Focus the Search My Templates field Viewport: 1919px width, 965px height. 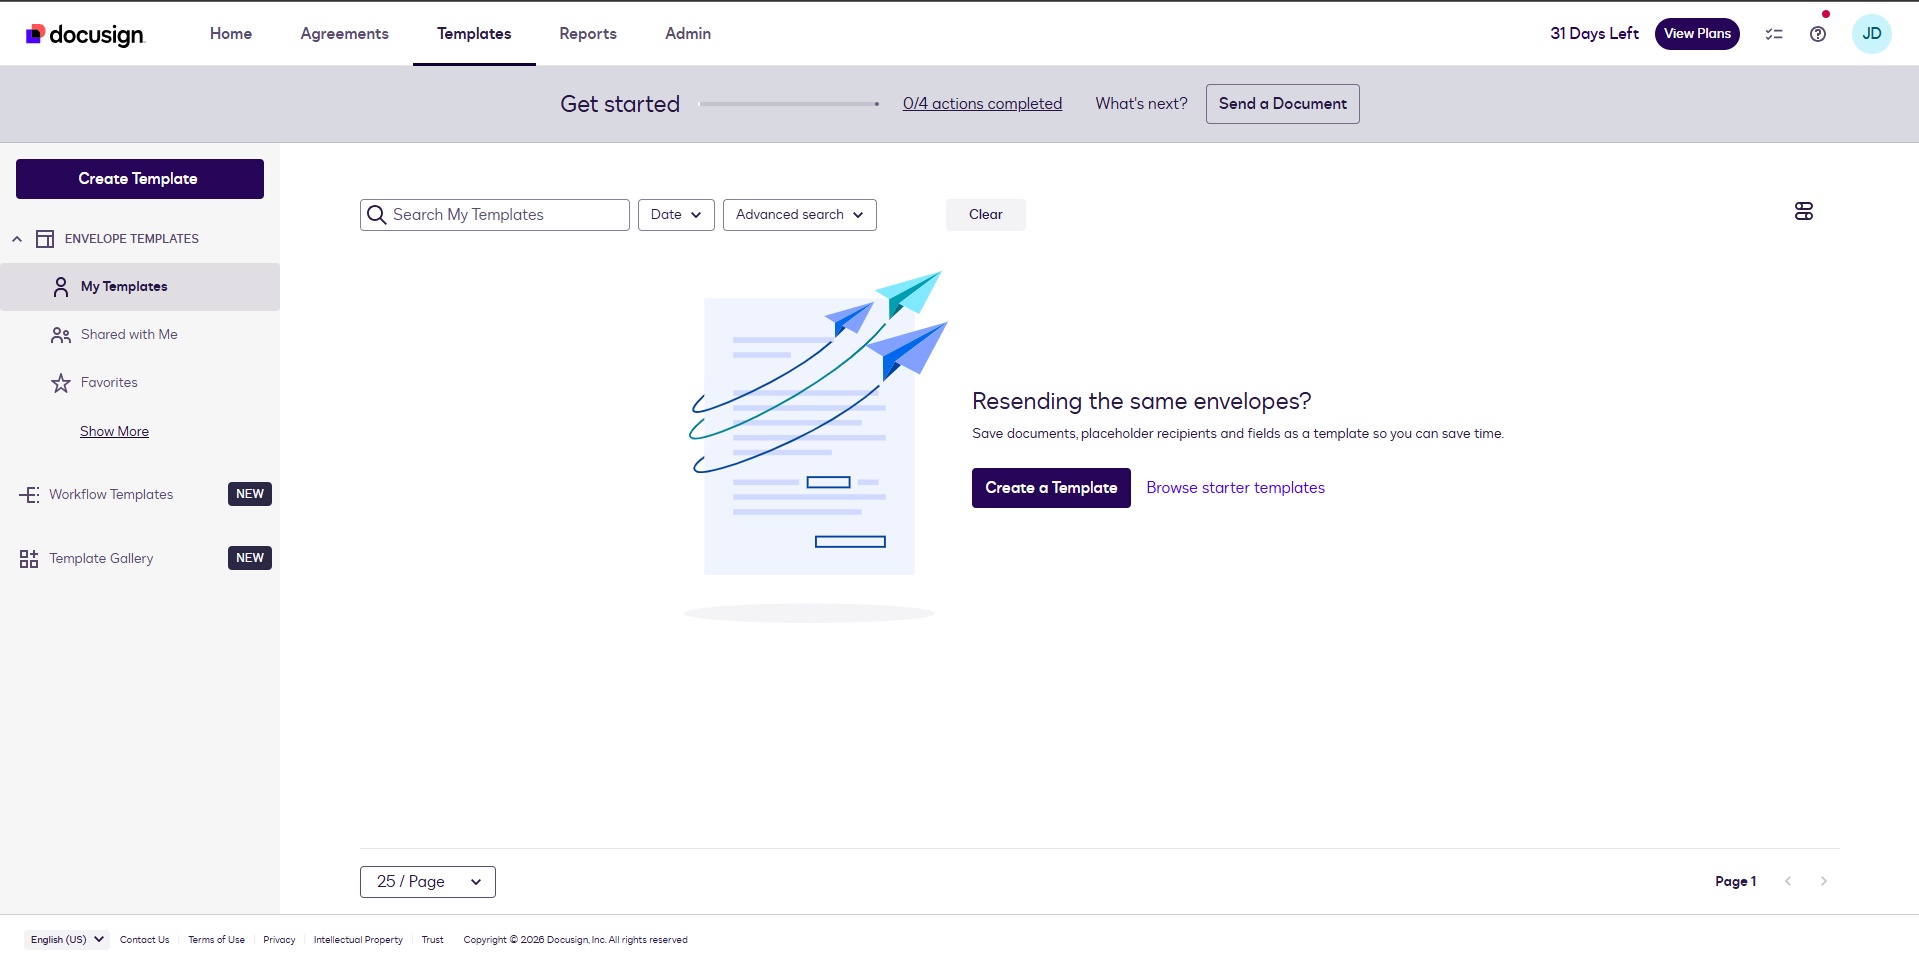coord(495,215)
